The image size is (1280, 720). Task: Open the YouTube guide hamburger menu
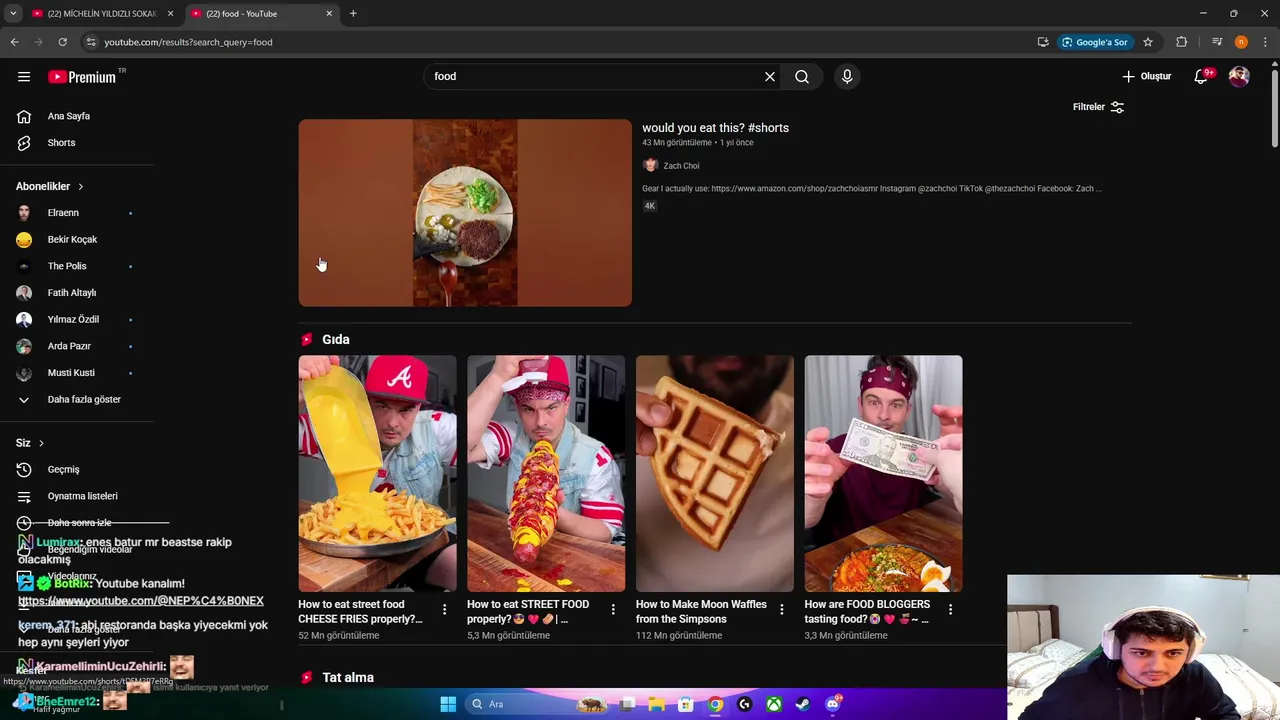coord(24,77)
